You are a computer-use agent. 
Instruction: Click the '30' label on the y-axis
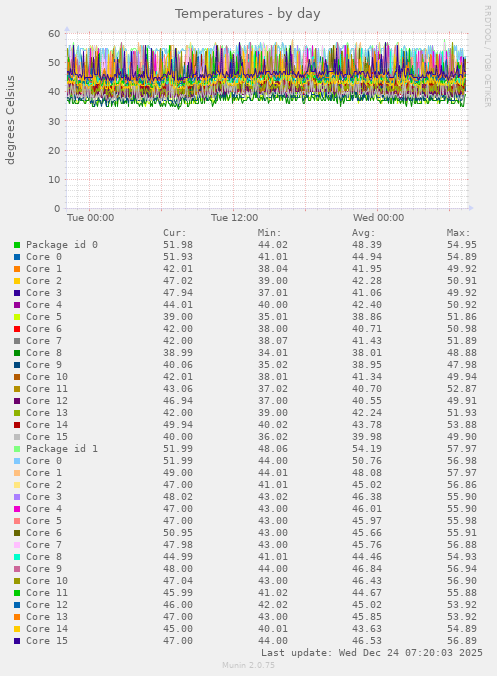point(54,121)
